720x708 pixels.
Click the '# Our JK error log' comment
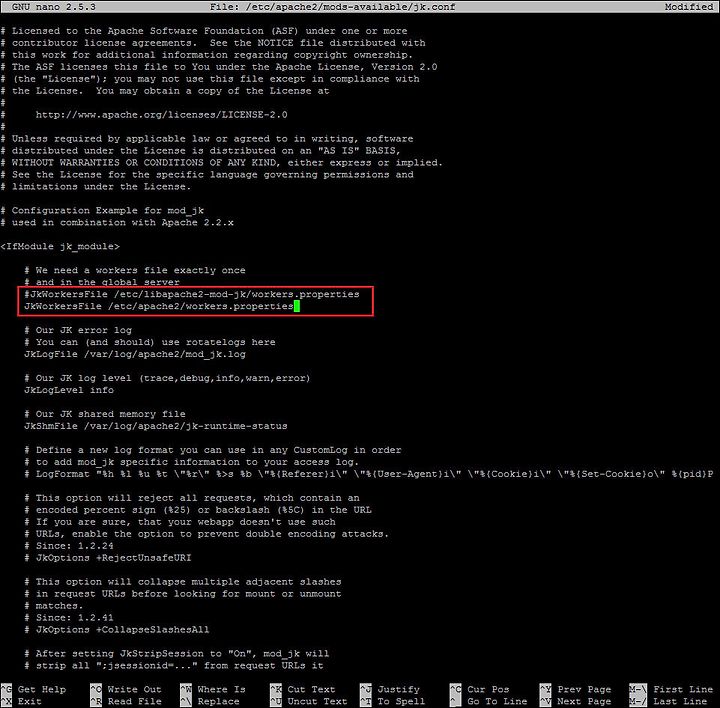tap(78, 330)
